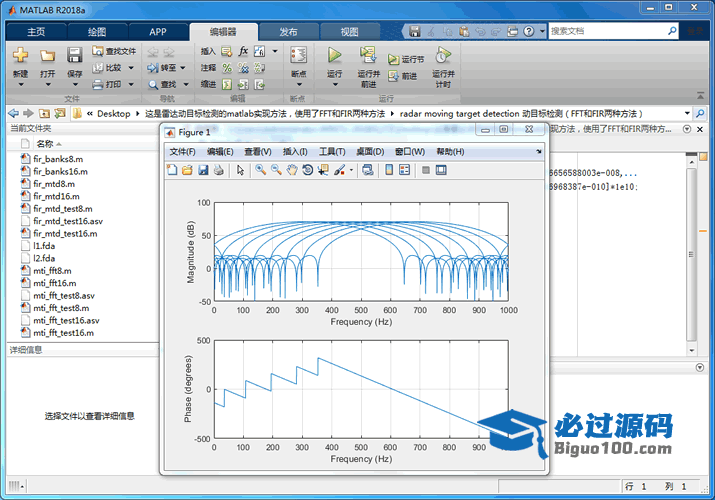
Task: Click the uncomment icon beside percent
Action: 243,68
